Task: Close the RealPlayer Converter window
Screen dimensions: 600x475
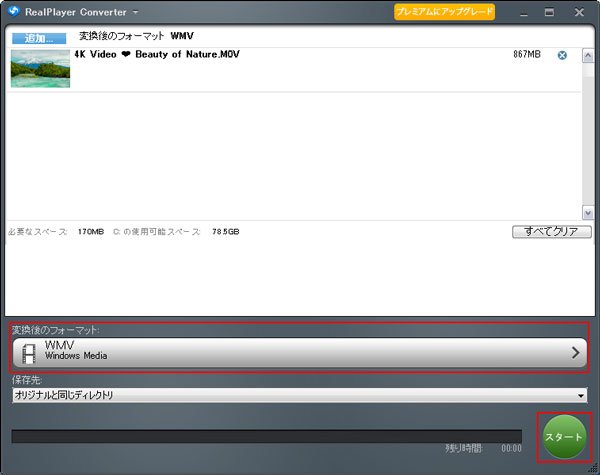Action: point(579,12)
